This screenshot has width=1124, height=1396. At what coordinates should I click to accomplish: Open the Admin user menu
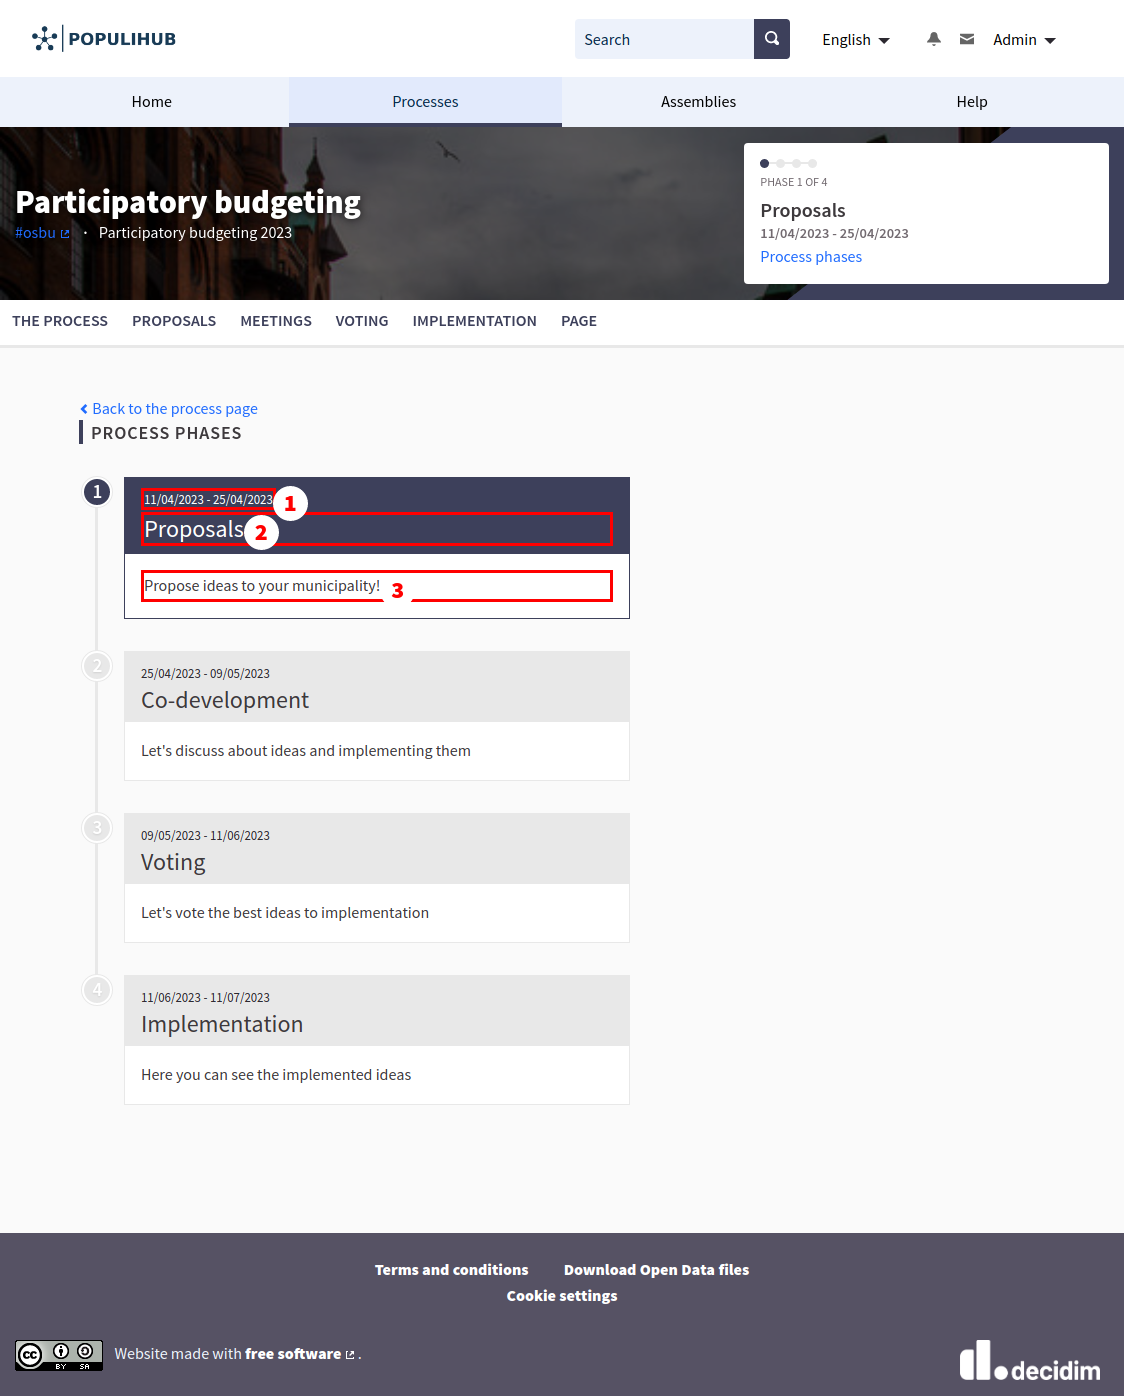click(x=1023, y=40)
